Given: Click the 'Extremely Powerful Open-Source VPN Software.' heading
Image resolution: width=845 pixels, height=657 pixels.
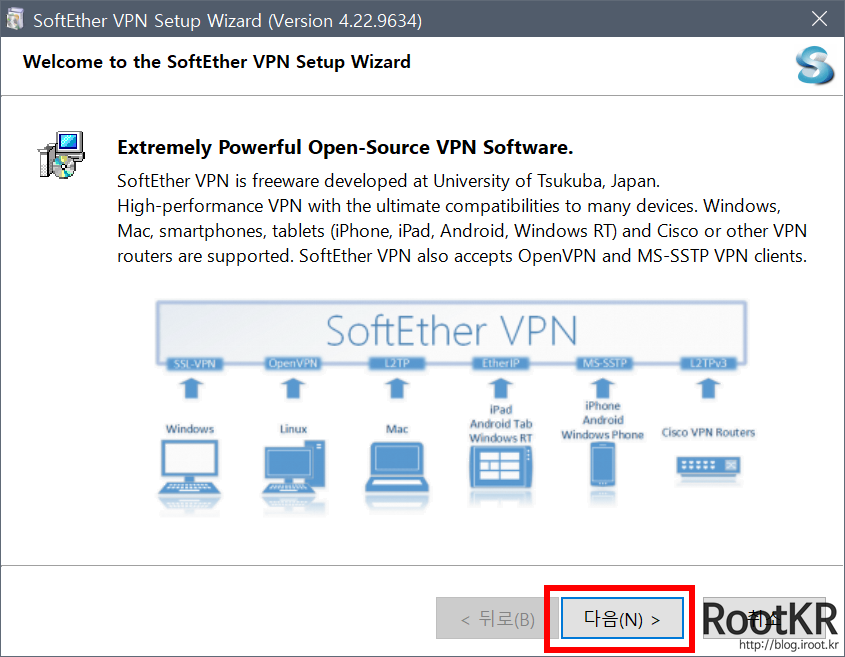Looking at the screenshot, I should 345,147.
